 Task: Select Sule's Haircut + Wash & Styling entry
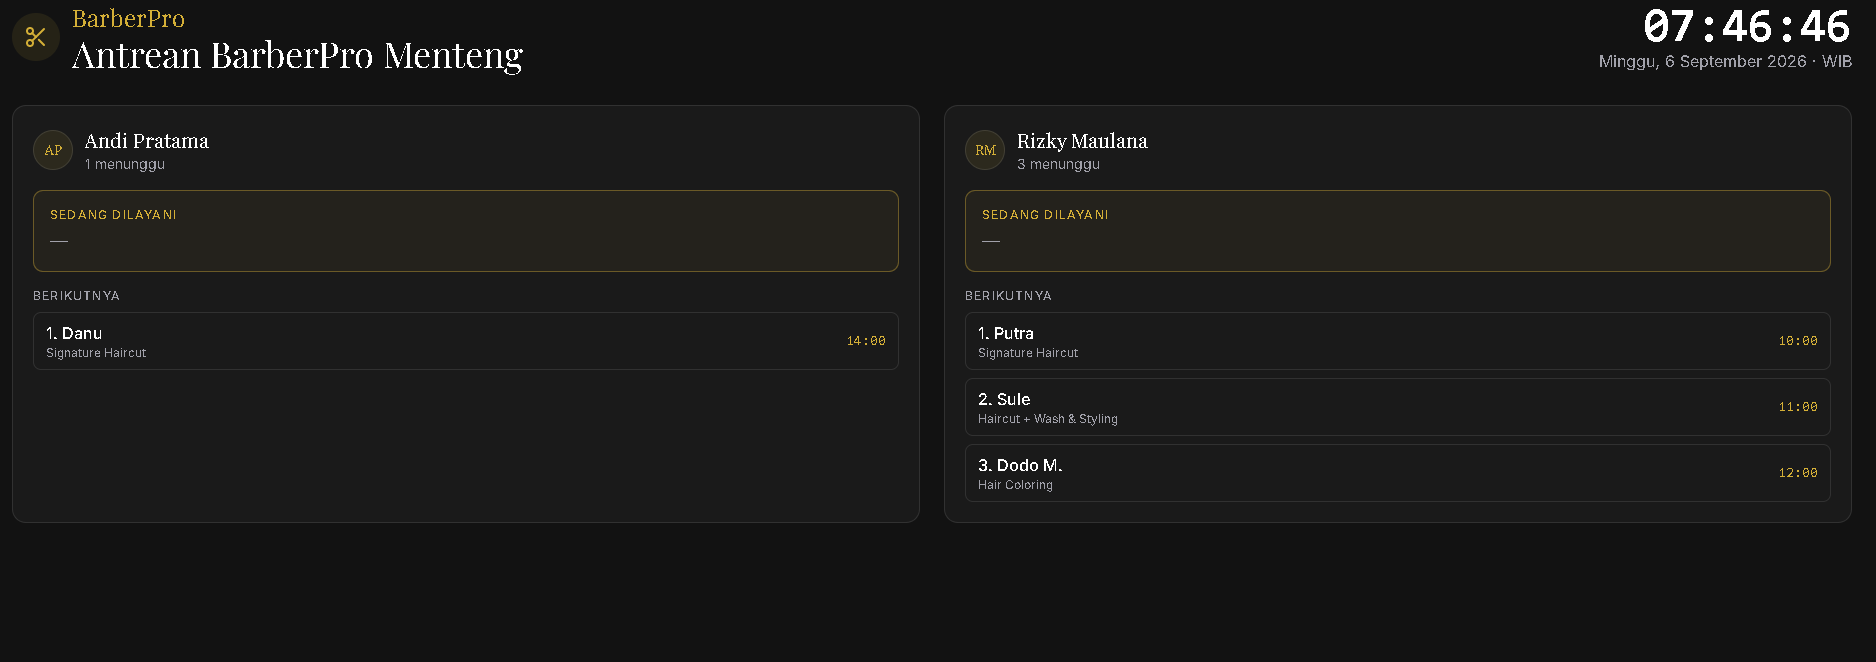1398,407
